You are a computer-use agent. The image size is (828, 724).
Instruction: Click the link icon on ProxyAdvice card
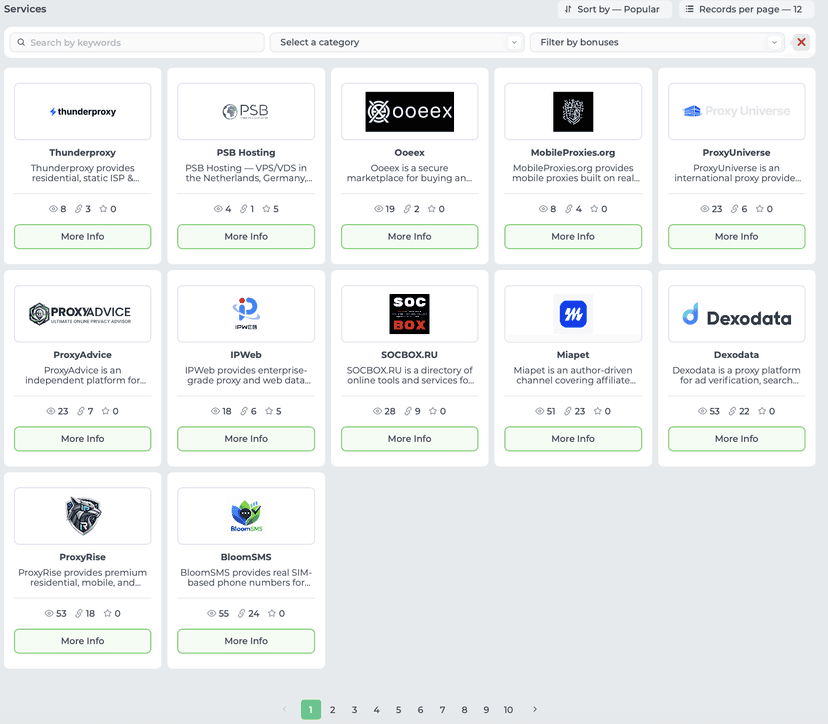point(81,411)
